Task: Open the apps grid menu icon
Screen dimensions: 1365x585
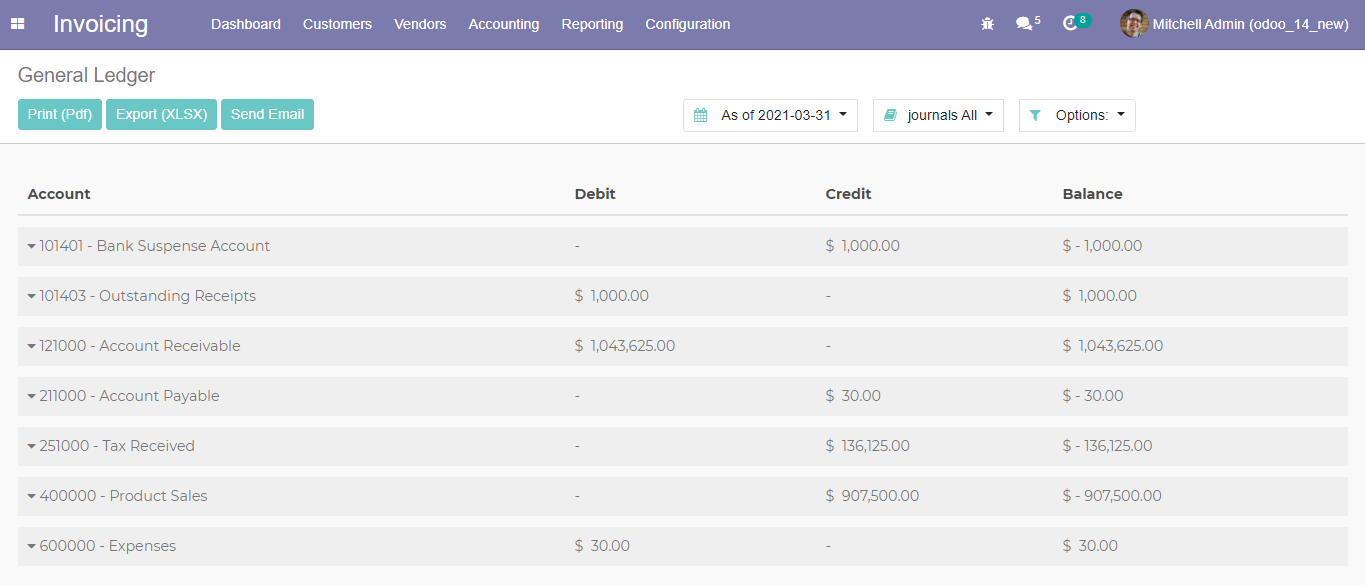Action: tap(18, 24)
